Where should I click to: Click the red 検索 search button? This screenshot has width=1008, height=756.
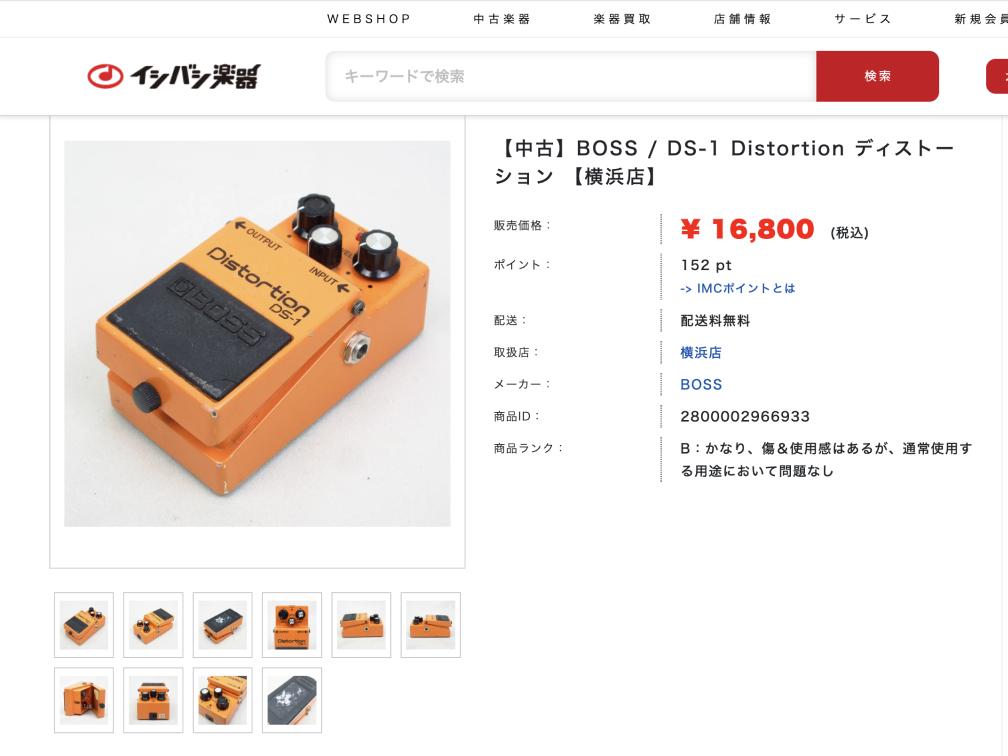878,76
